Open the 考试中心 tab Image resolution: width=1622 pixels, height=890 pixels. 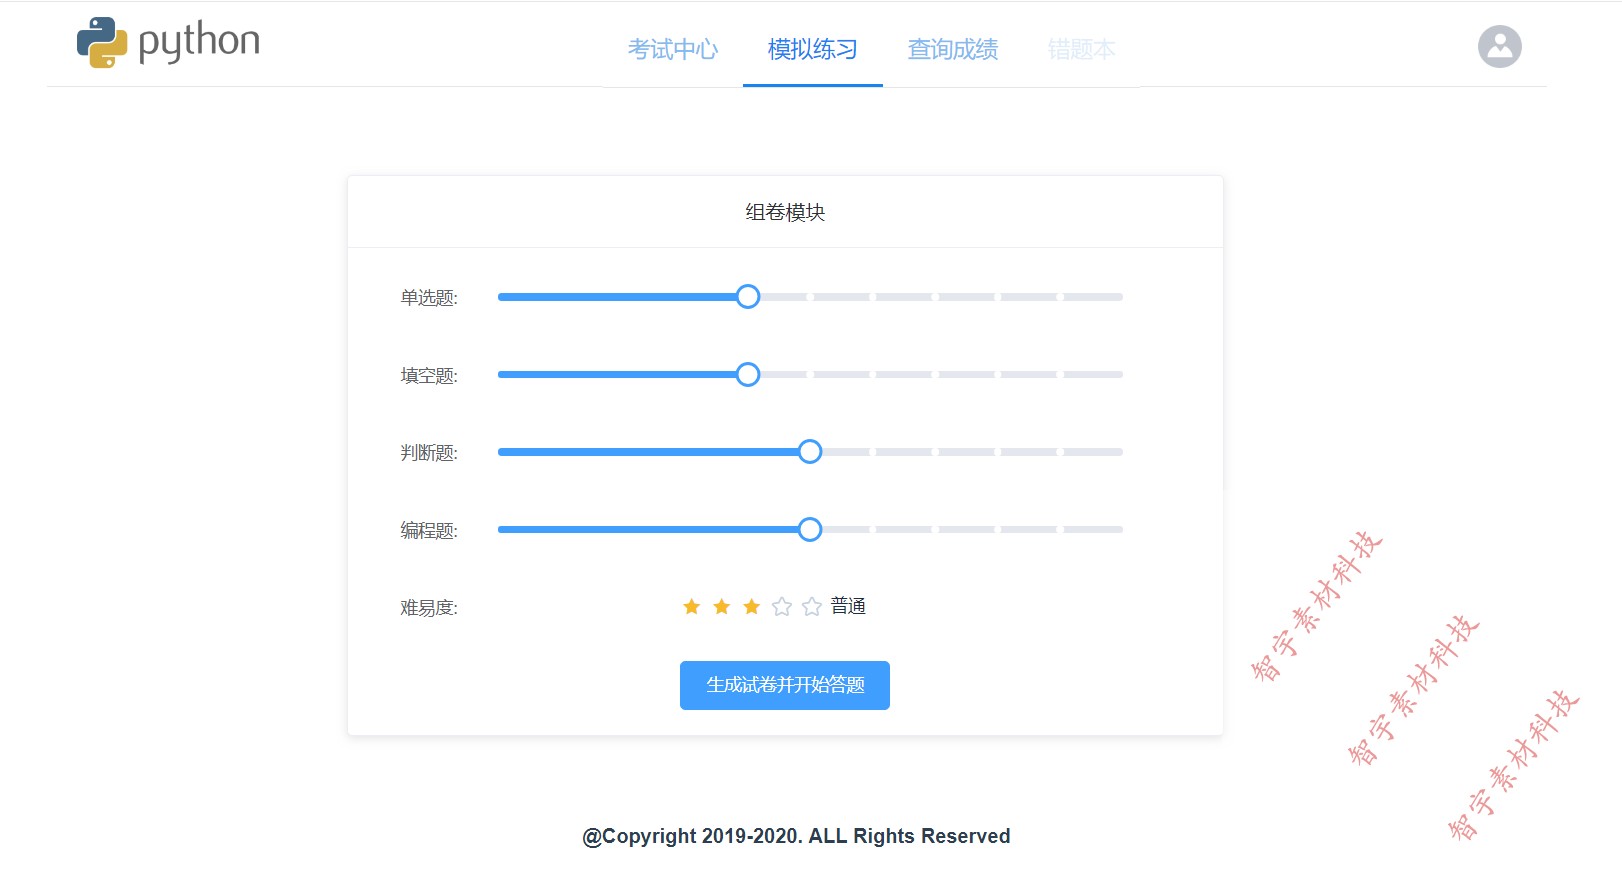(x=673, y=49)
